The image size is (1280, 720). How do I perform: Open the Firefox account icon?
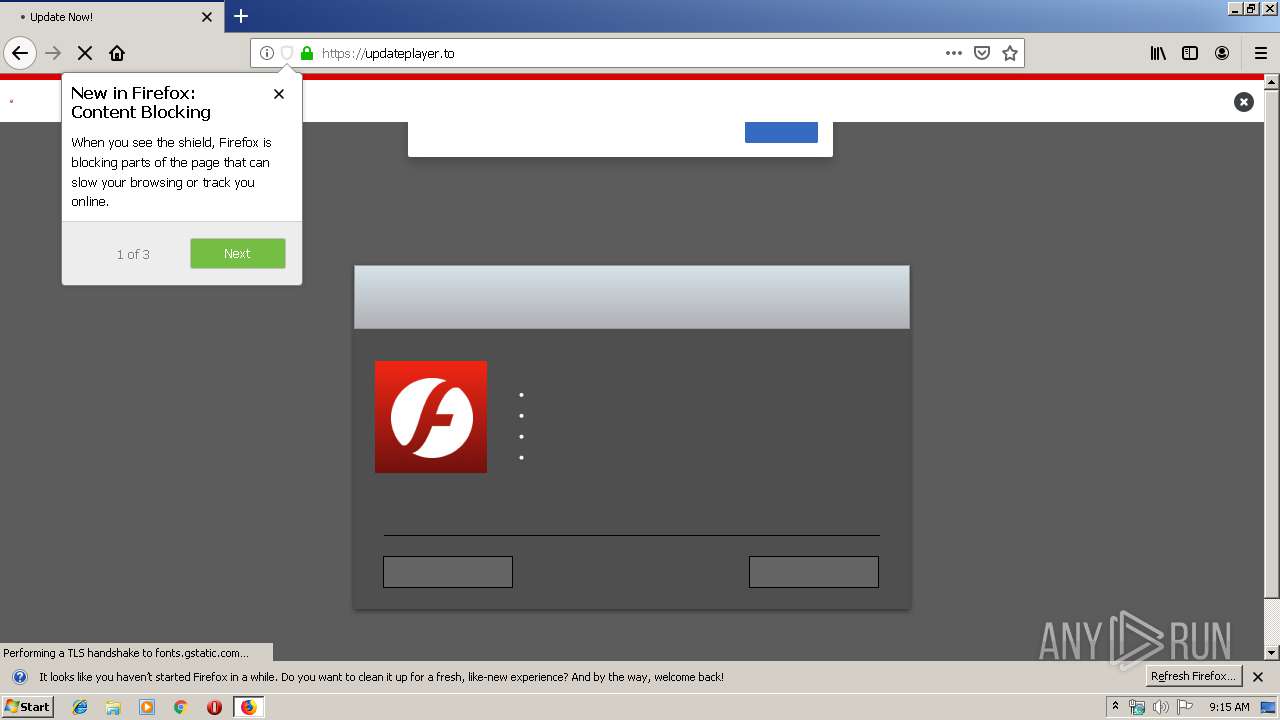coord(1222,53)
